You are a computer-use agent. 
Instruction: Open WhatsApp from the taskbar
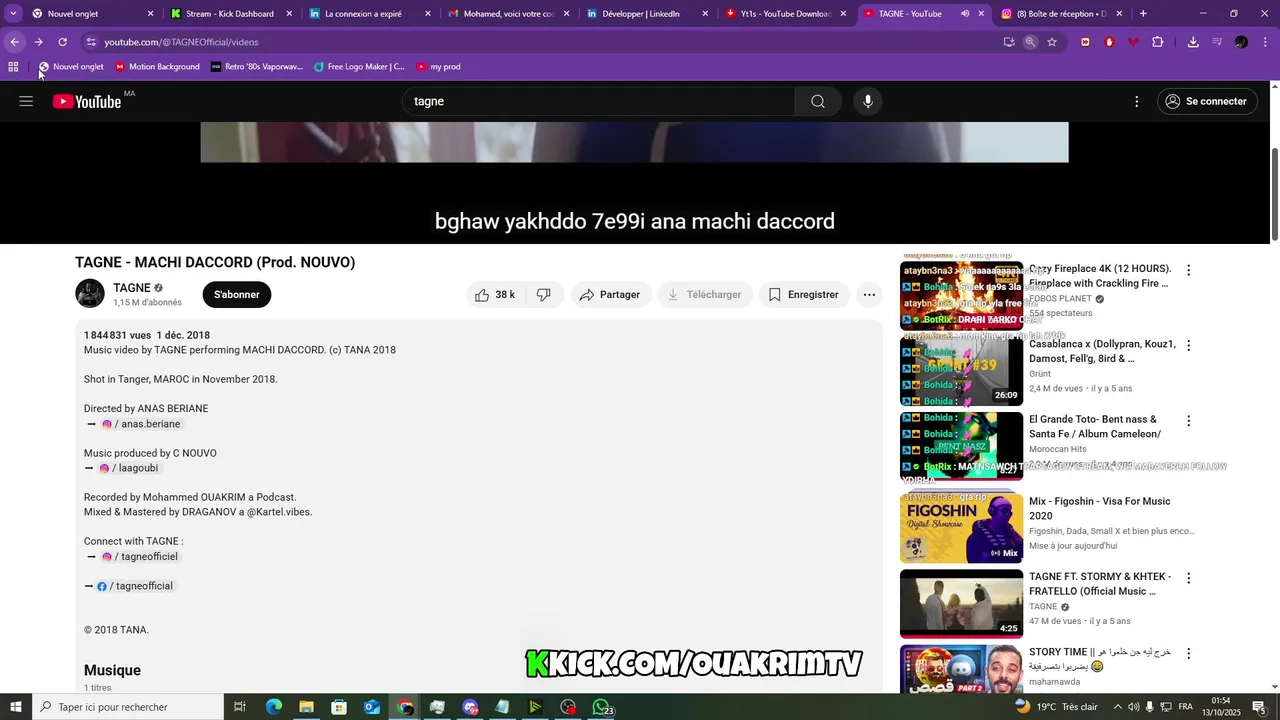tap(601, 707)
